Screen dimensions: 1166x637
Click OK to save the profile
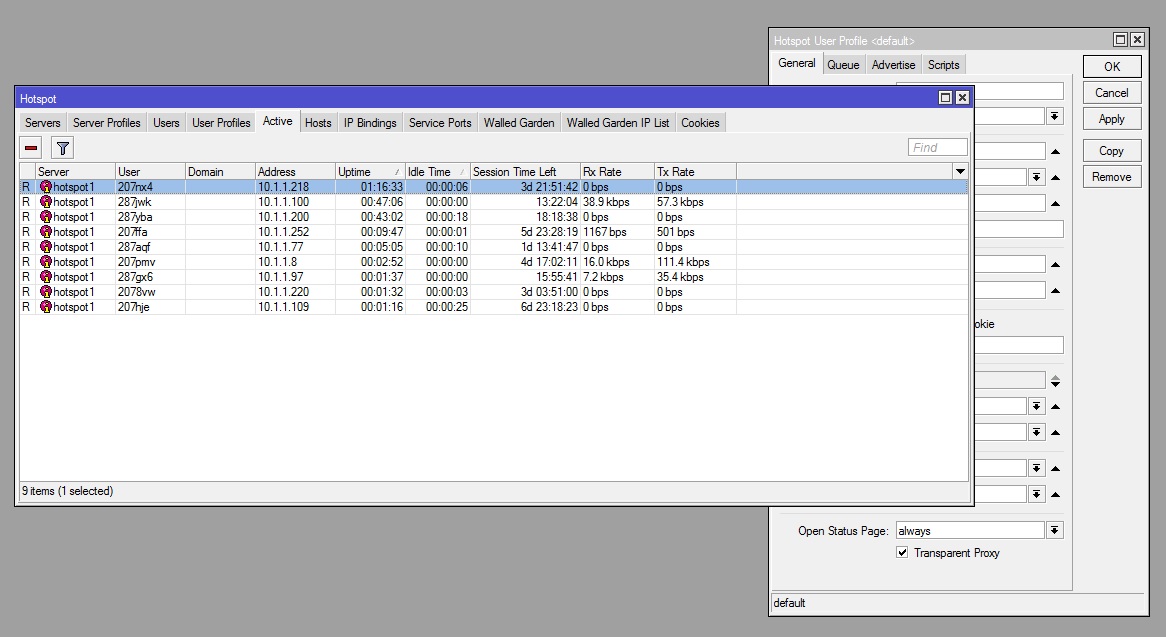pyautogui.click(x=1111, y=66)
